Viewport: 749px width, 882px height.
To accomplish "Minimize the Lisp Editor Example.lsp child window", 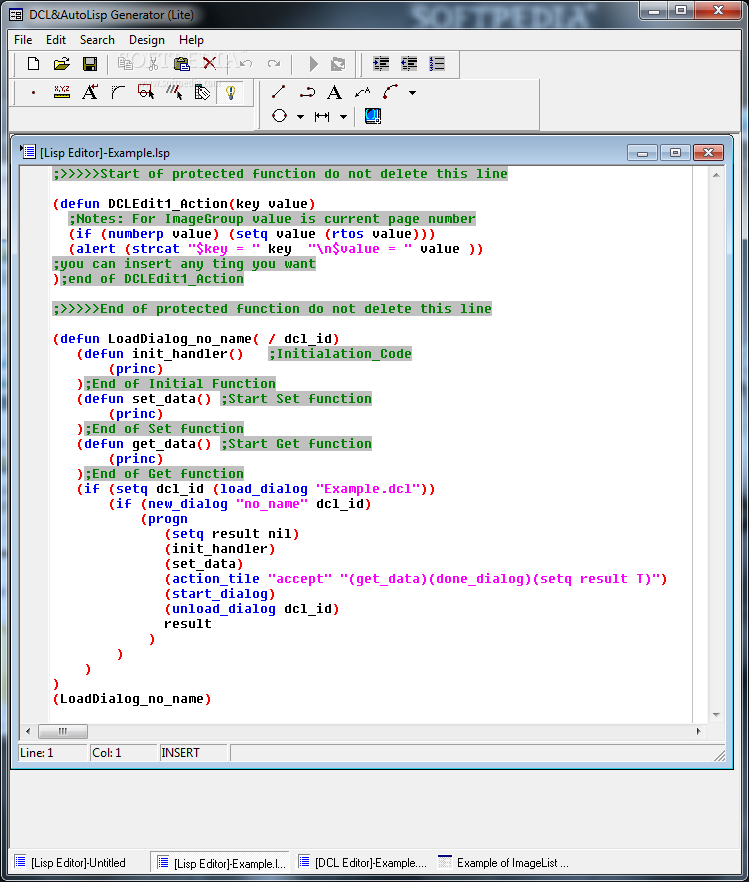I will (642, 152).
